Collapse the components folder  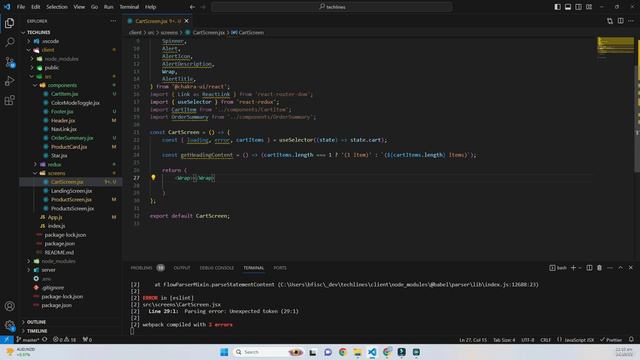tap(62, 85)
